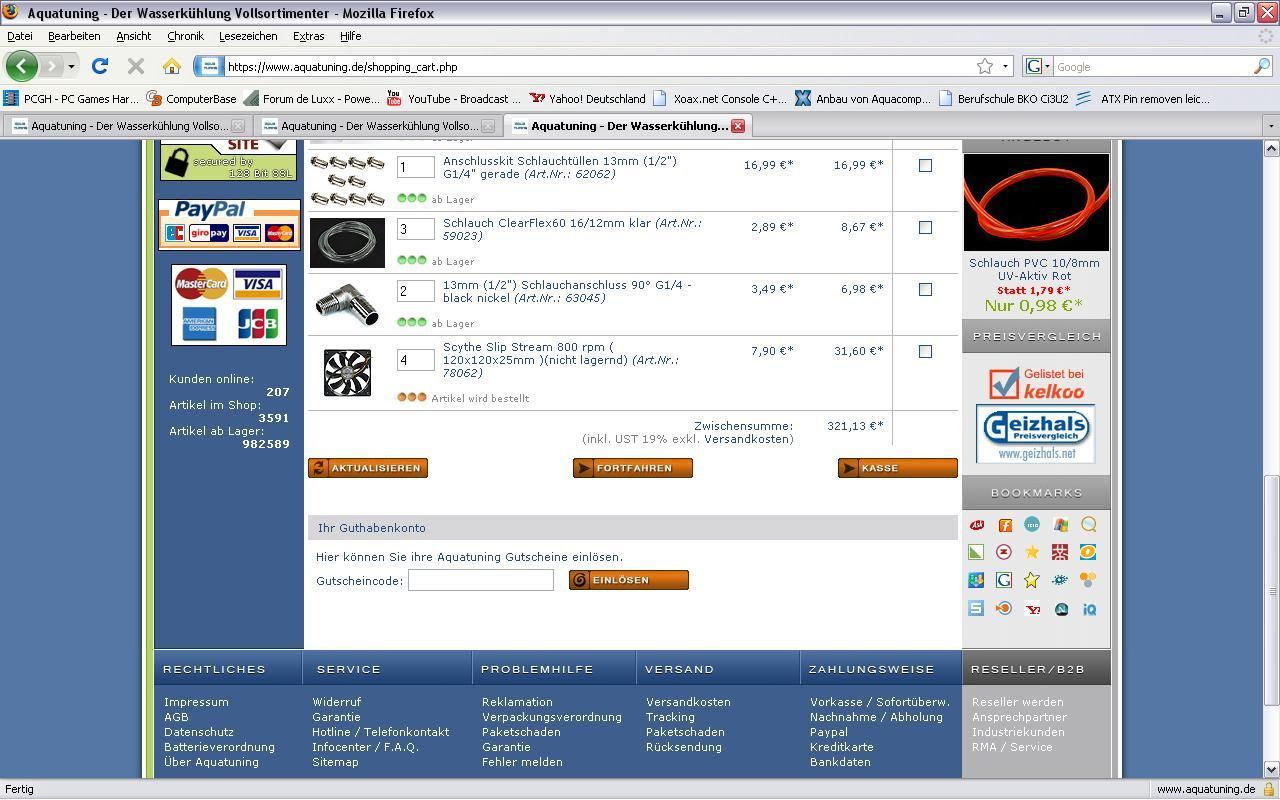Reload the current page
1280x800 pixels.
click(99, 66)
